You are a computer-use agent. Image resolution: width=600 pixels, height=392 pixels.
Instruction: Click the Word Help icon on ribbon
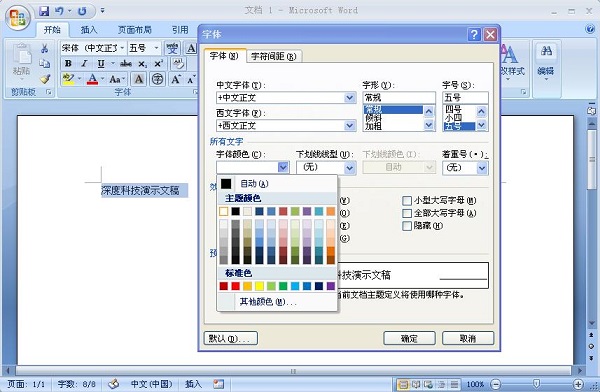coord(590,29)
